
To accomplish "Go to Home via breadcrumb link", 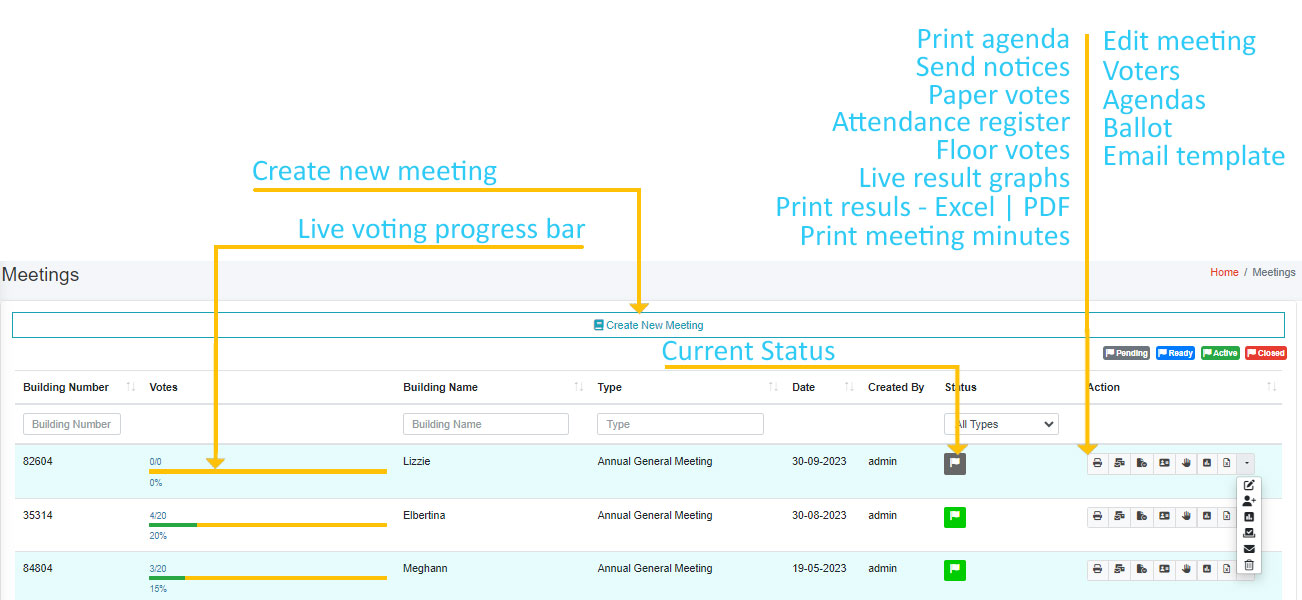I will coord(1224,272).
